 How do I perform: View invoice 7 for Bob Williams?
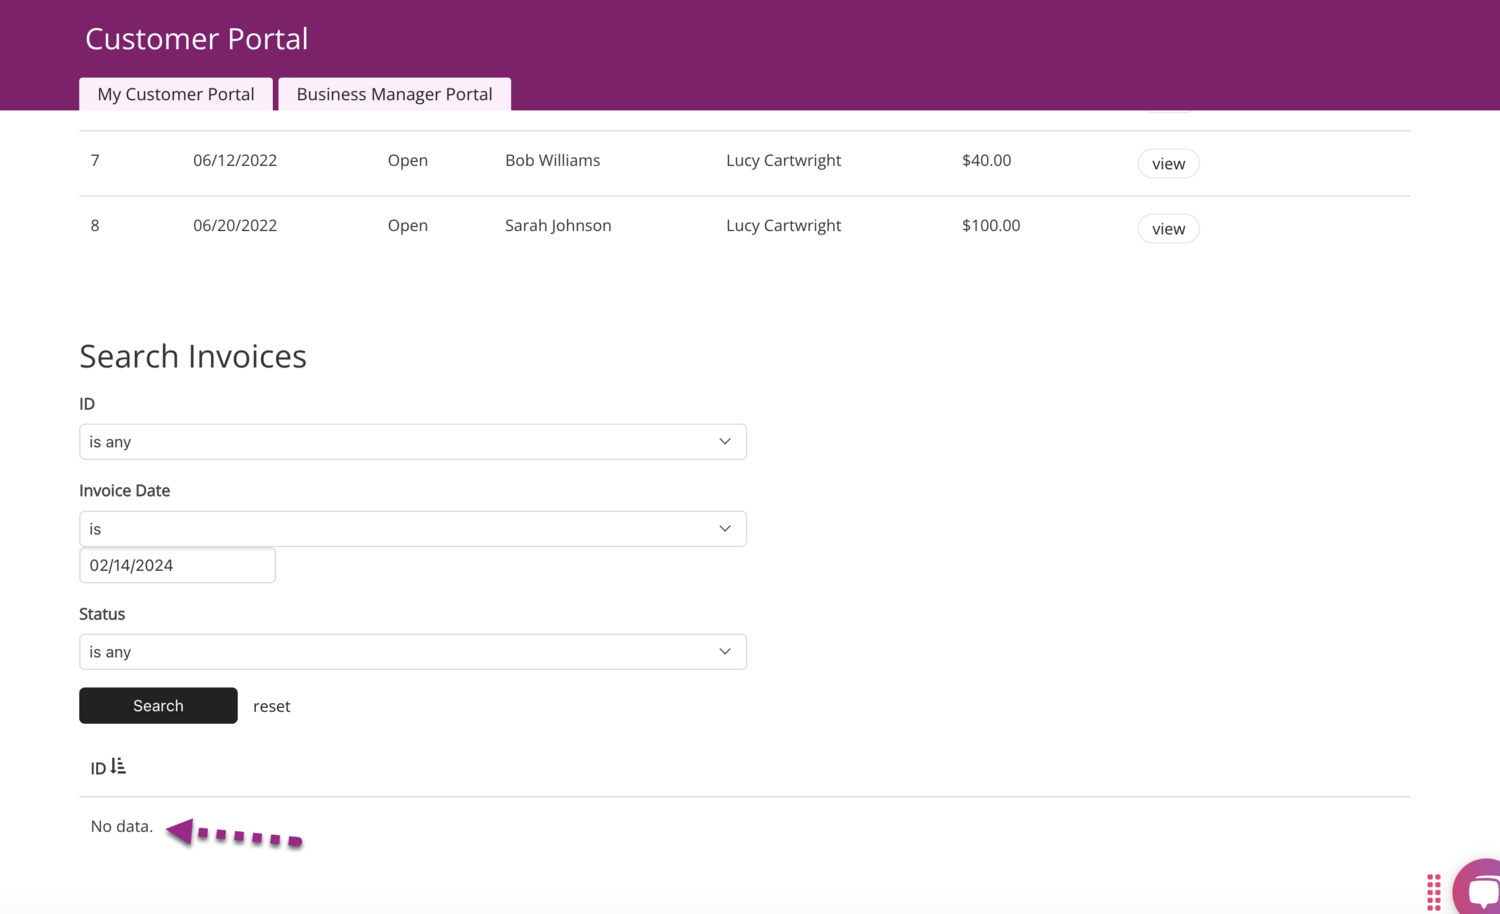point(1167,164)
